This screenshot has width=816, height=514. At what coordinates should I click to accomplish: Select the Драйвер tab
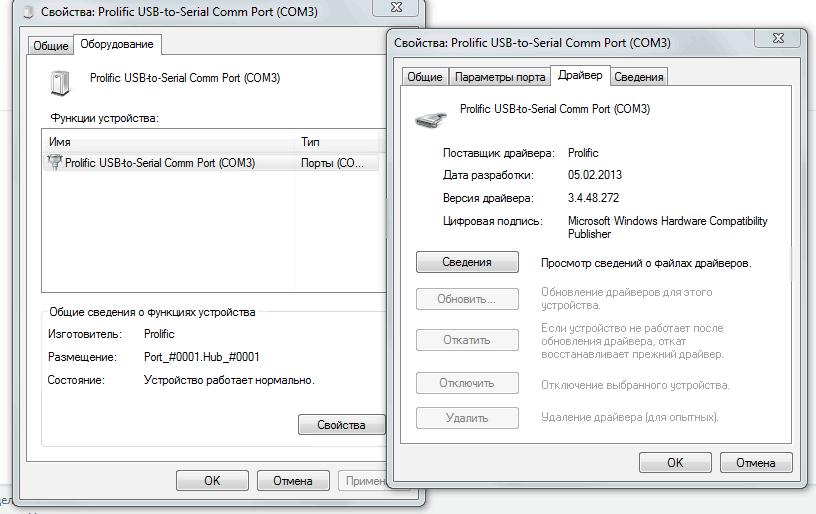point(580,75)
